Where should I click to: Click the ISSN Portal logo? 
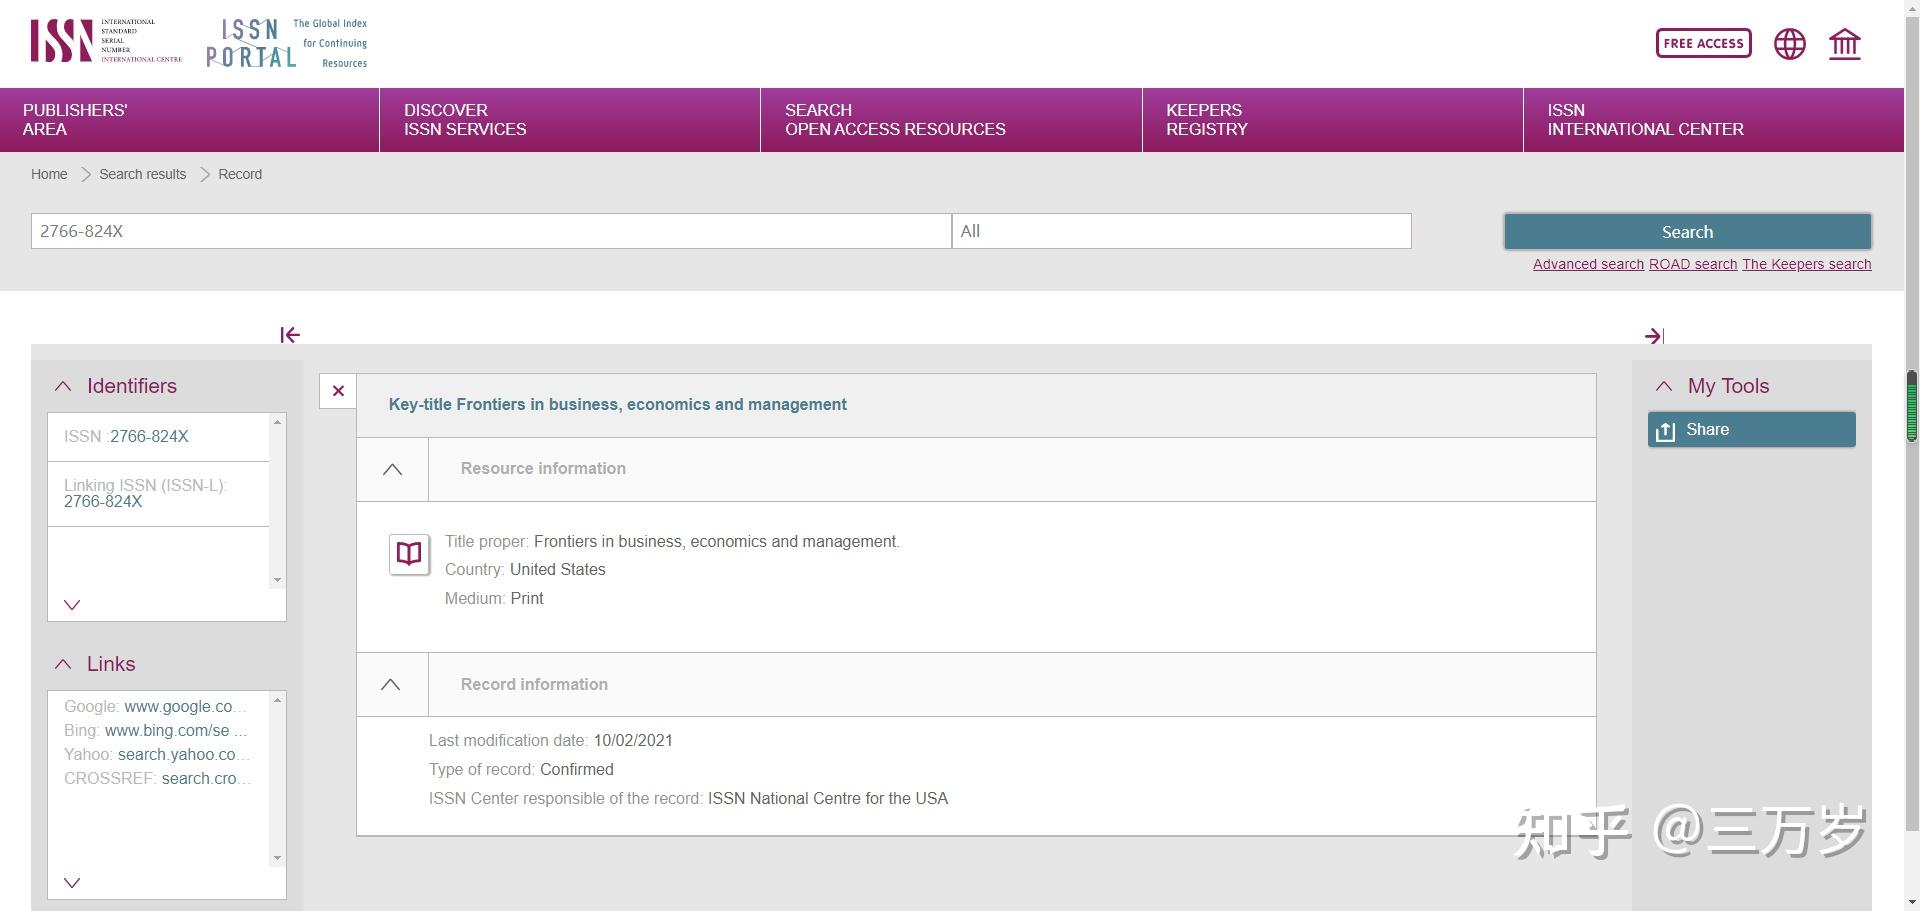point(287,43)
